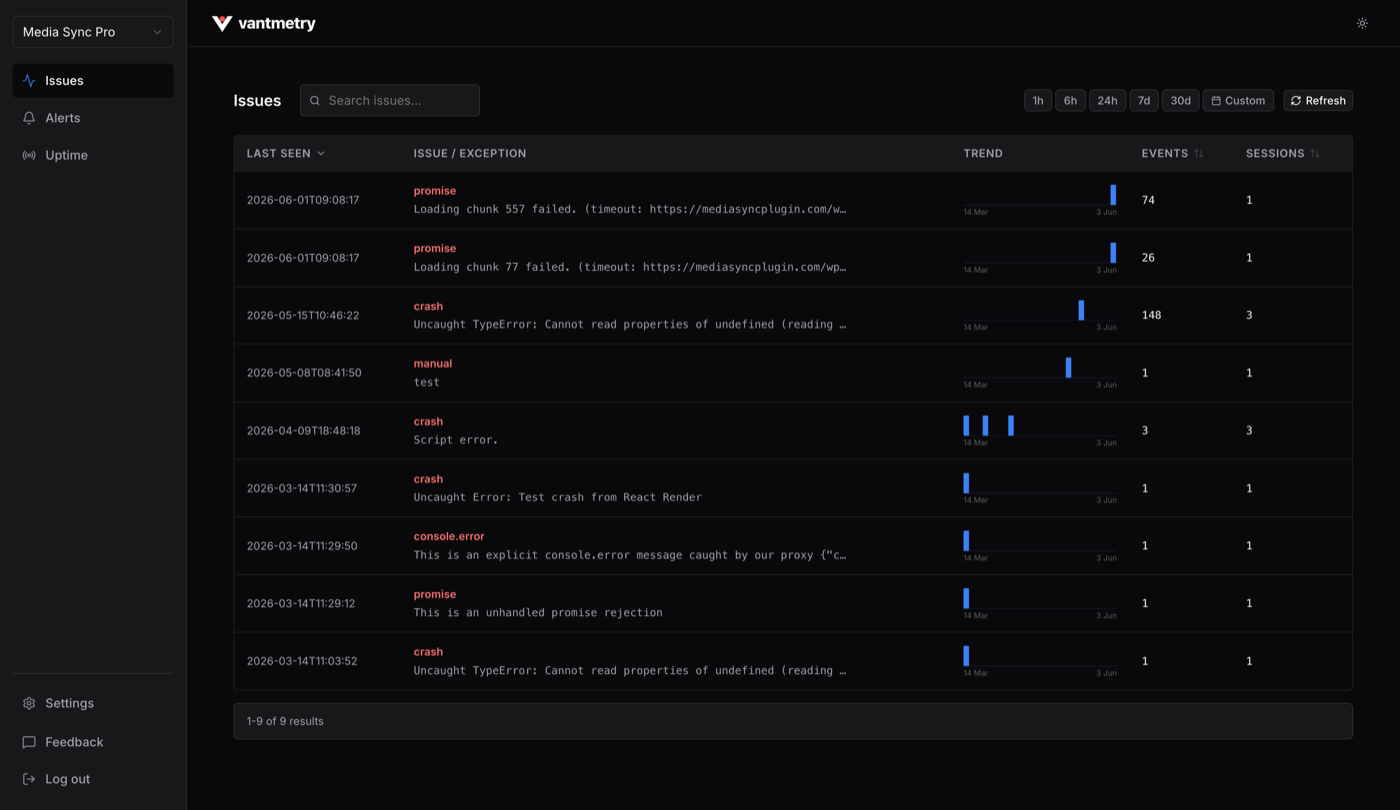Open the Alerts sidebar item
Image resolution: width=1400 pixels, height=810 pixels.
pyautogui.click(x=93, y=118)
